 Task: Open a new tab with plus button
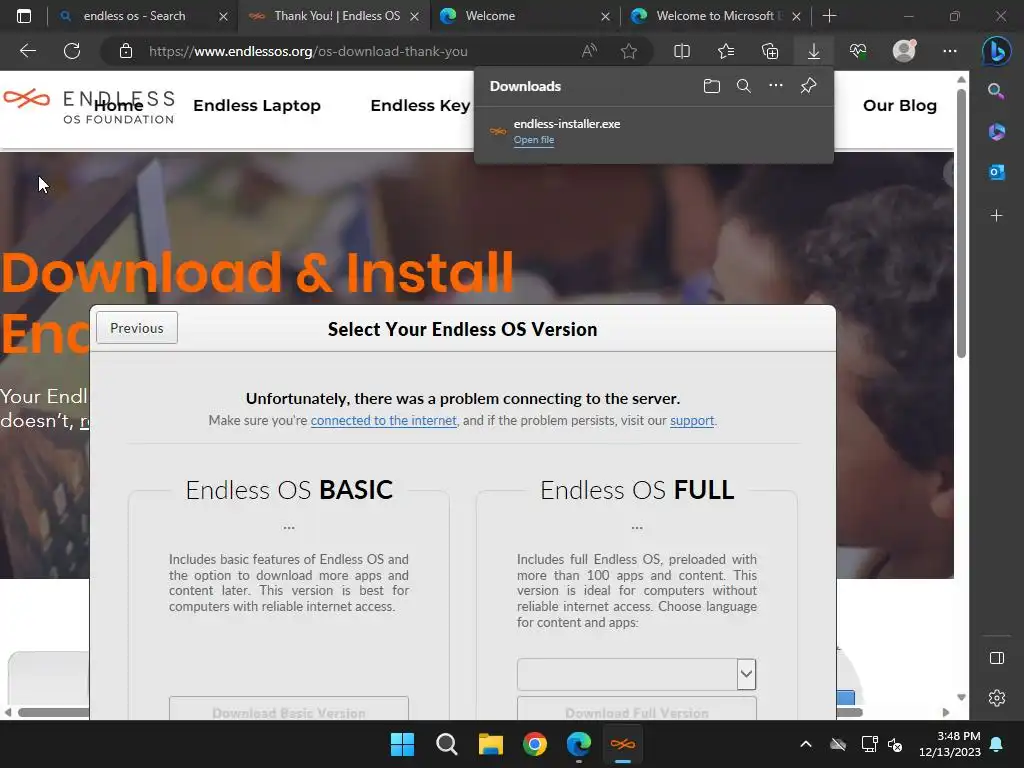[829, 16]
